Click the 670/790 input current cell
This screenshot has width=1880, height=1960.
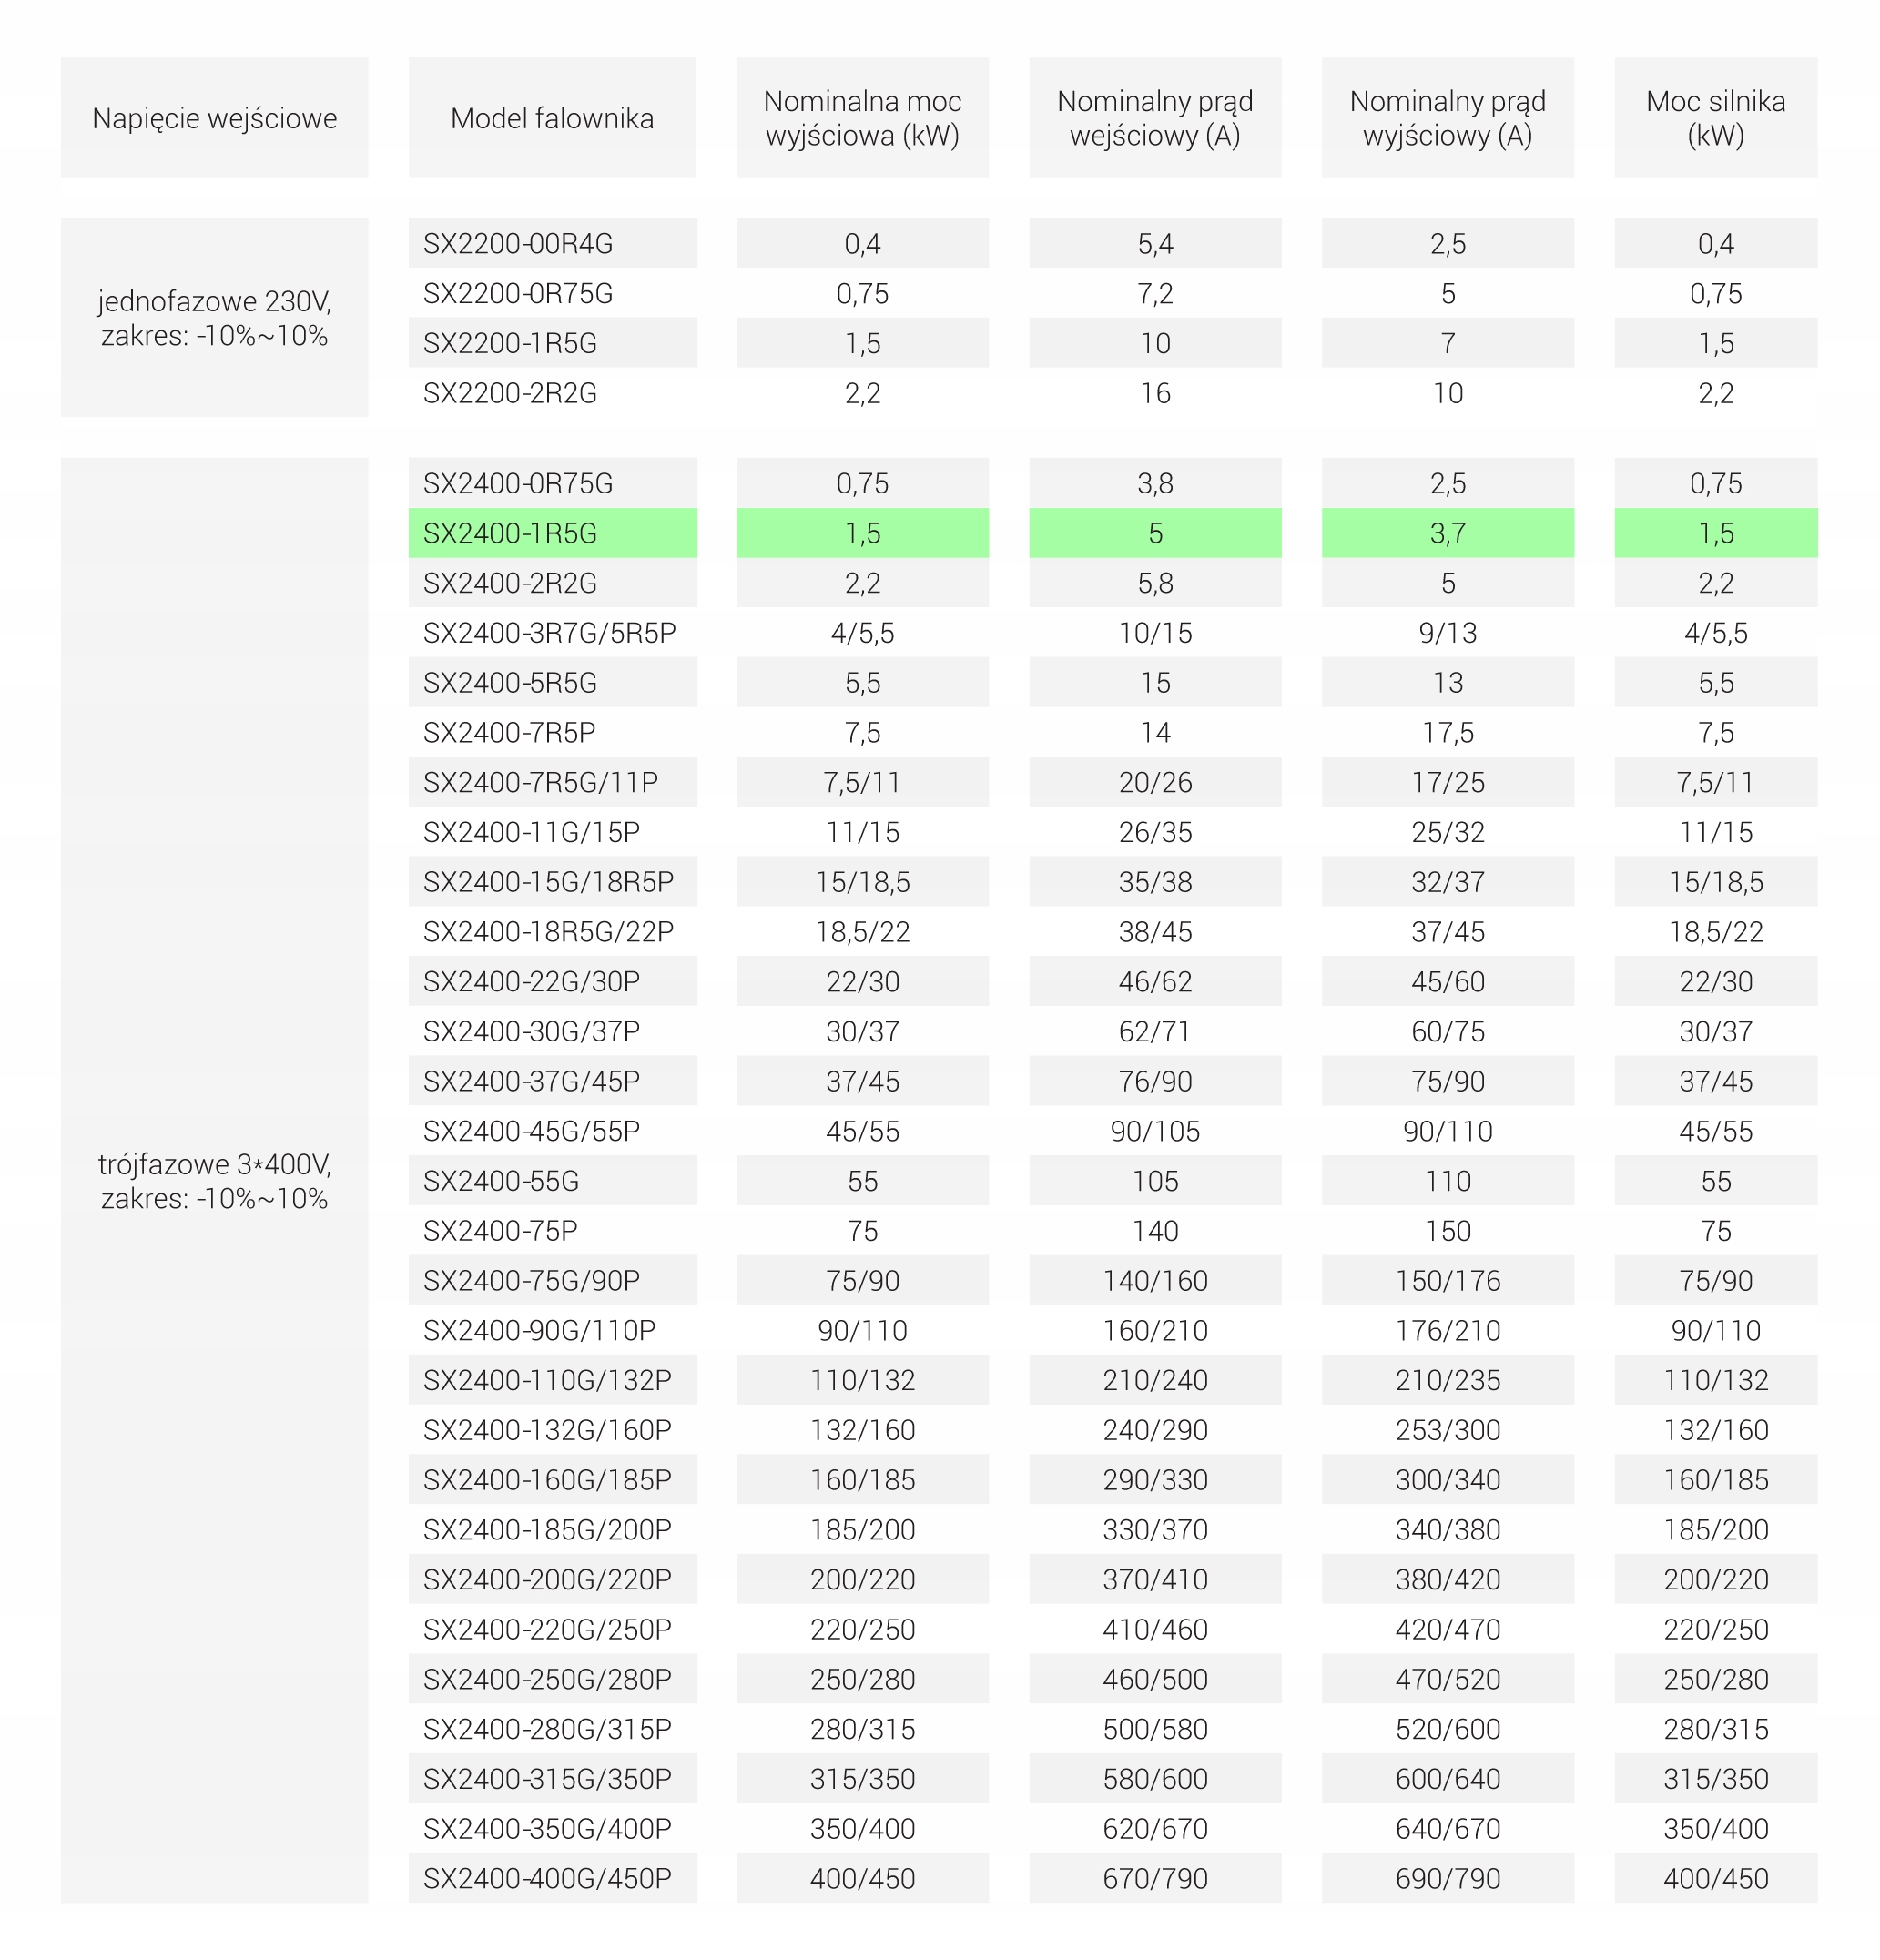1155,1878
